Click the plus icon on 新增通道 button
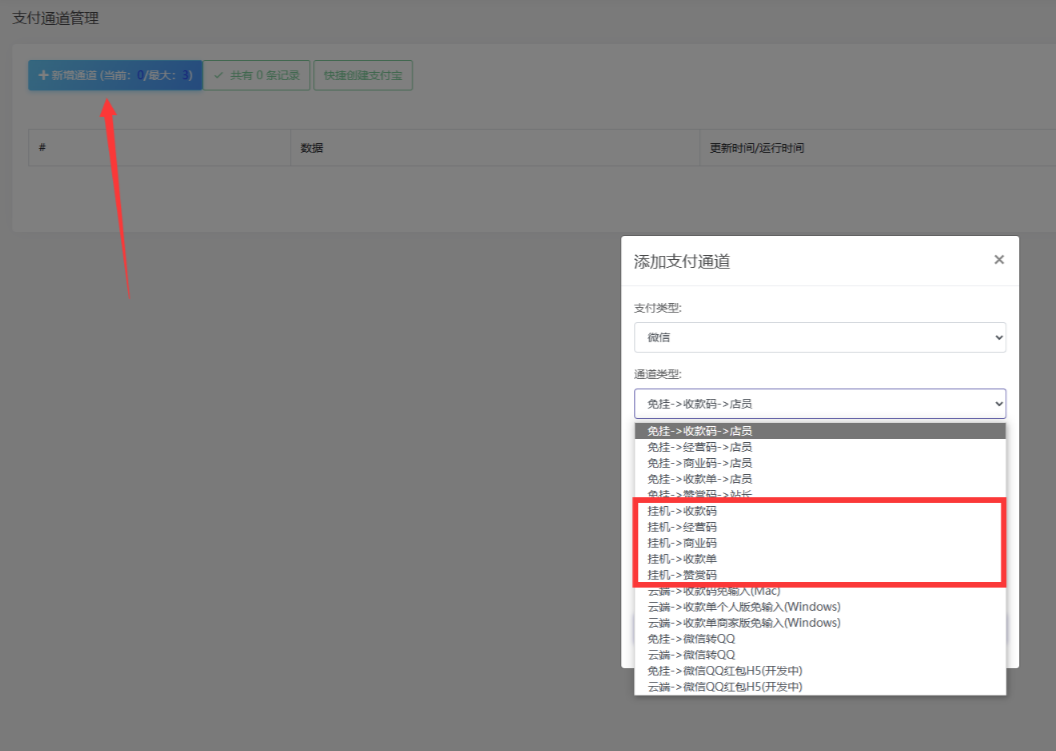1056x751 pixels. click(x=42, y=75)
